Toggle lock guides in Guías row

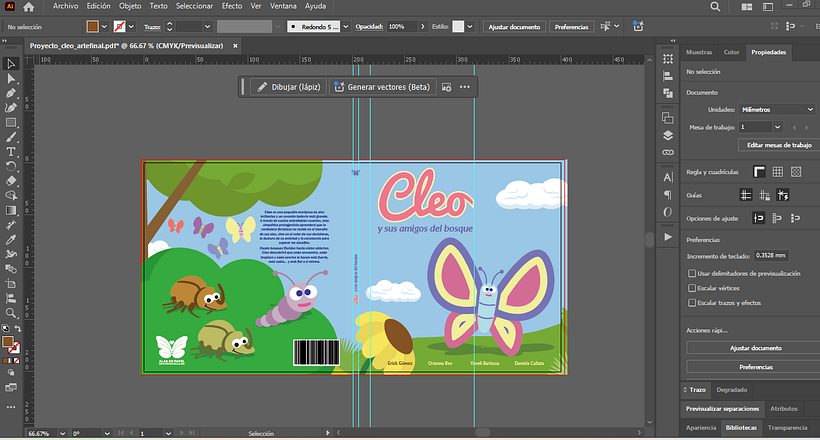pos(765,195)
